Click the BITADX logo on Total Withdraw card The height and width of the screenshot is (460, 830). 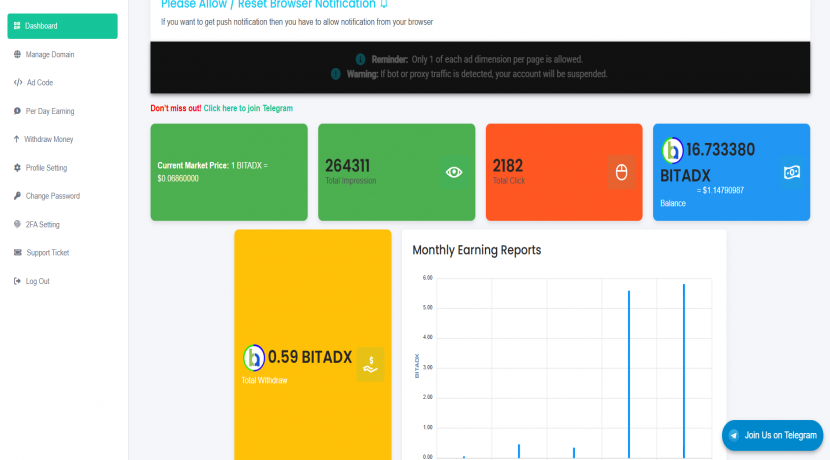(254, 357)
